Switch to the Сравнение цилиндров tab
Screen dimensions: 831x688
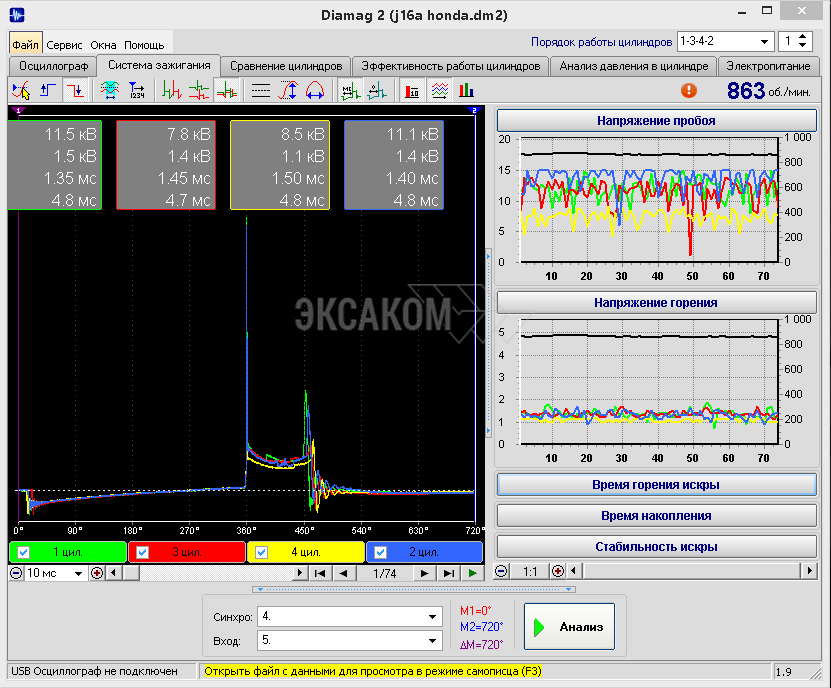pos(285,65)
